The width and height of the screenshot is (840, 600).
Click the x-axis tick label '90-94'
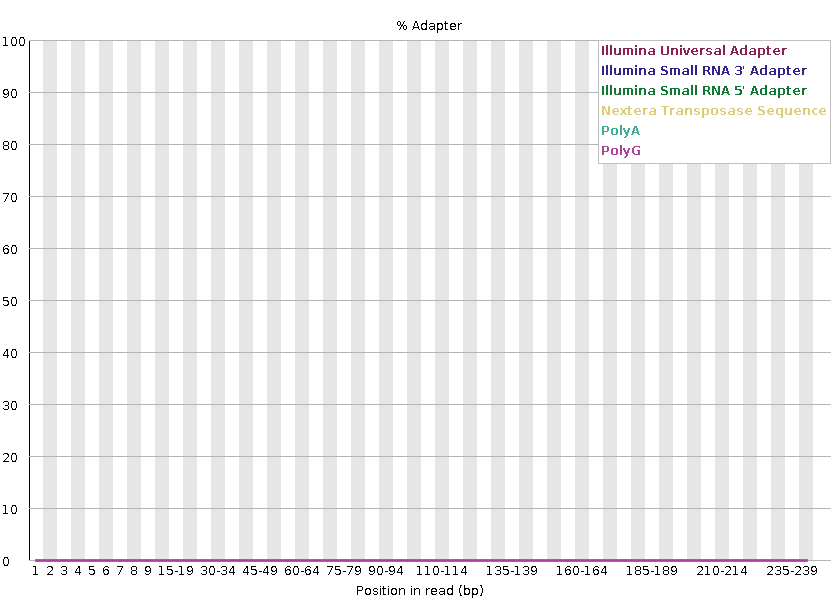point(386,571)
